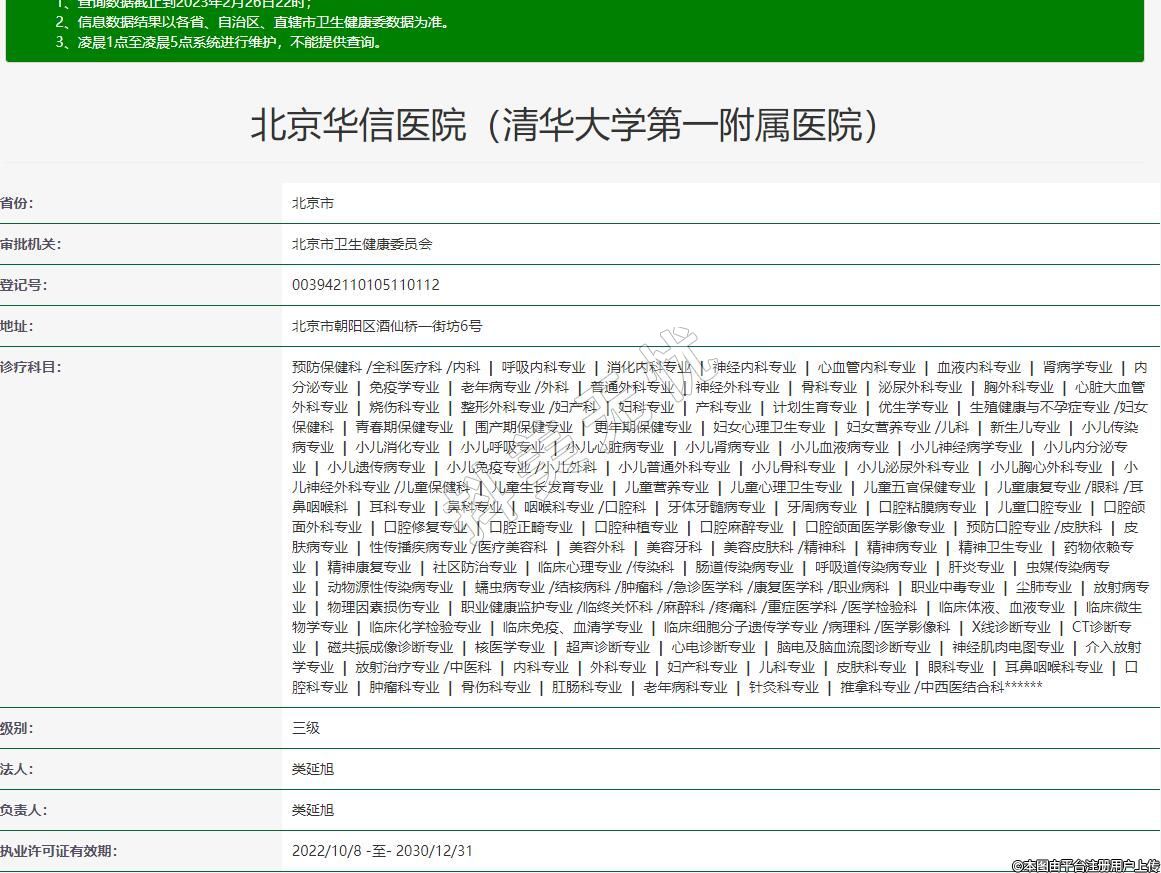Select 北京市卫生健康委员会 approval authority text
The height and width of the screenshot is (873, 1161).
point(362,244)
